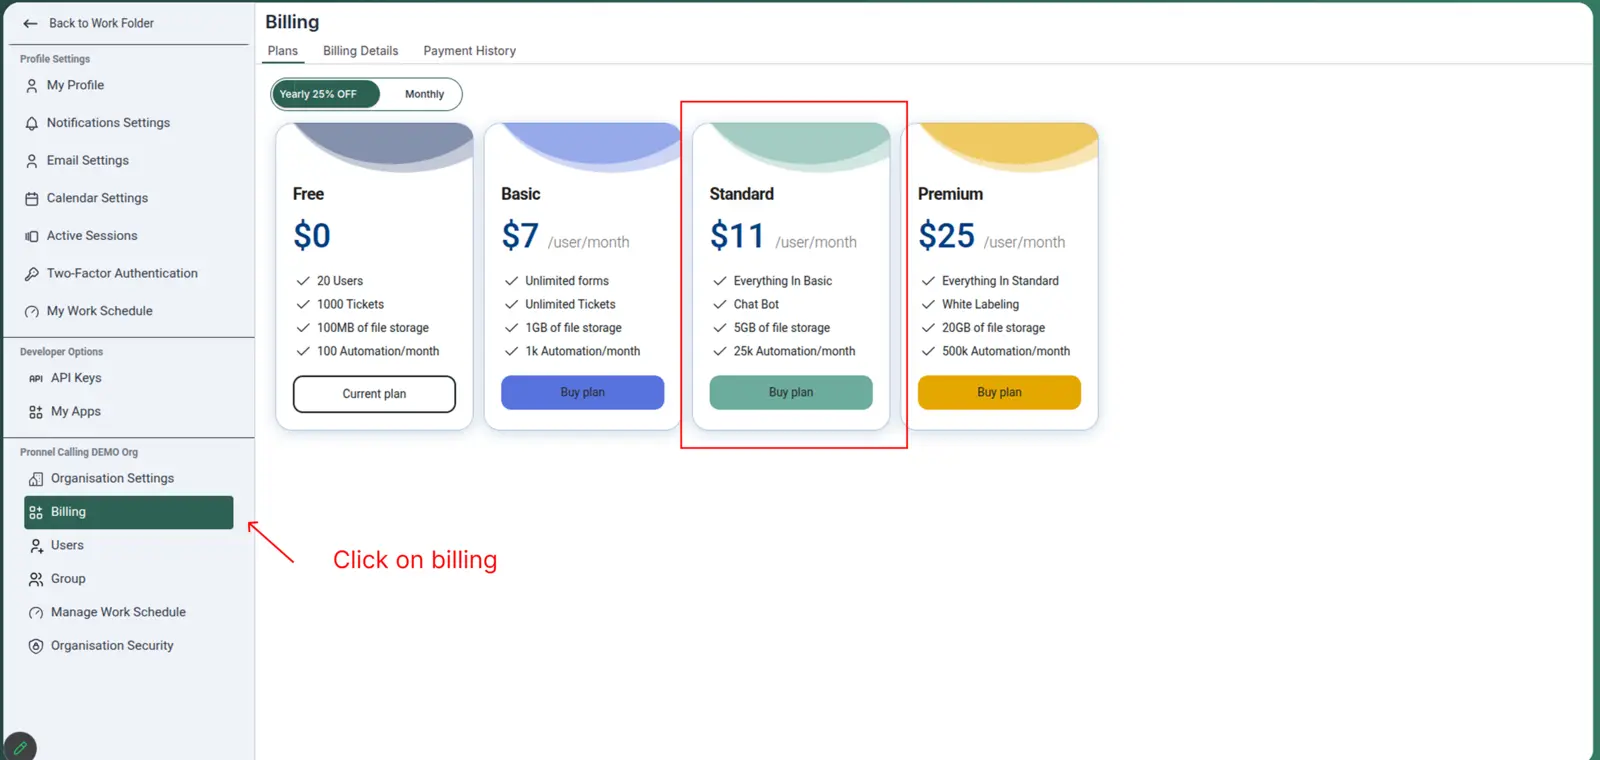Switch billing cycle to Monthly
This screenshot has width=1600, height=760.
(424, 94)
